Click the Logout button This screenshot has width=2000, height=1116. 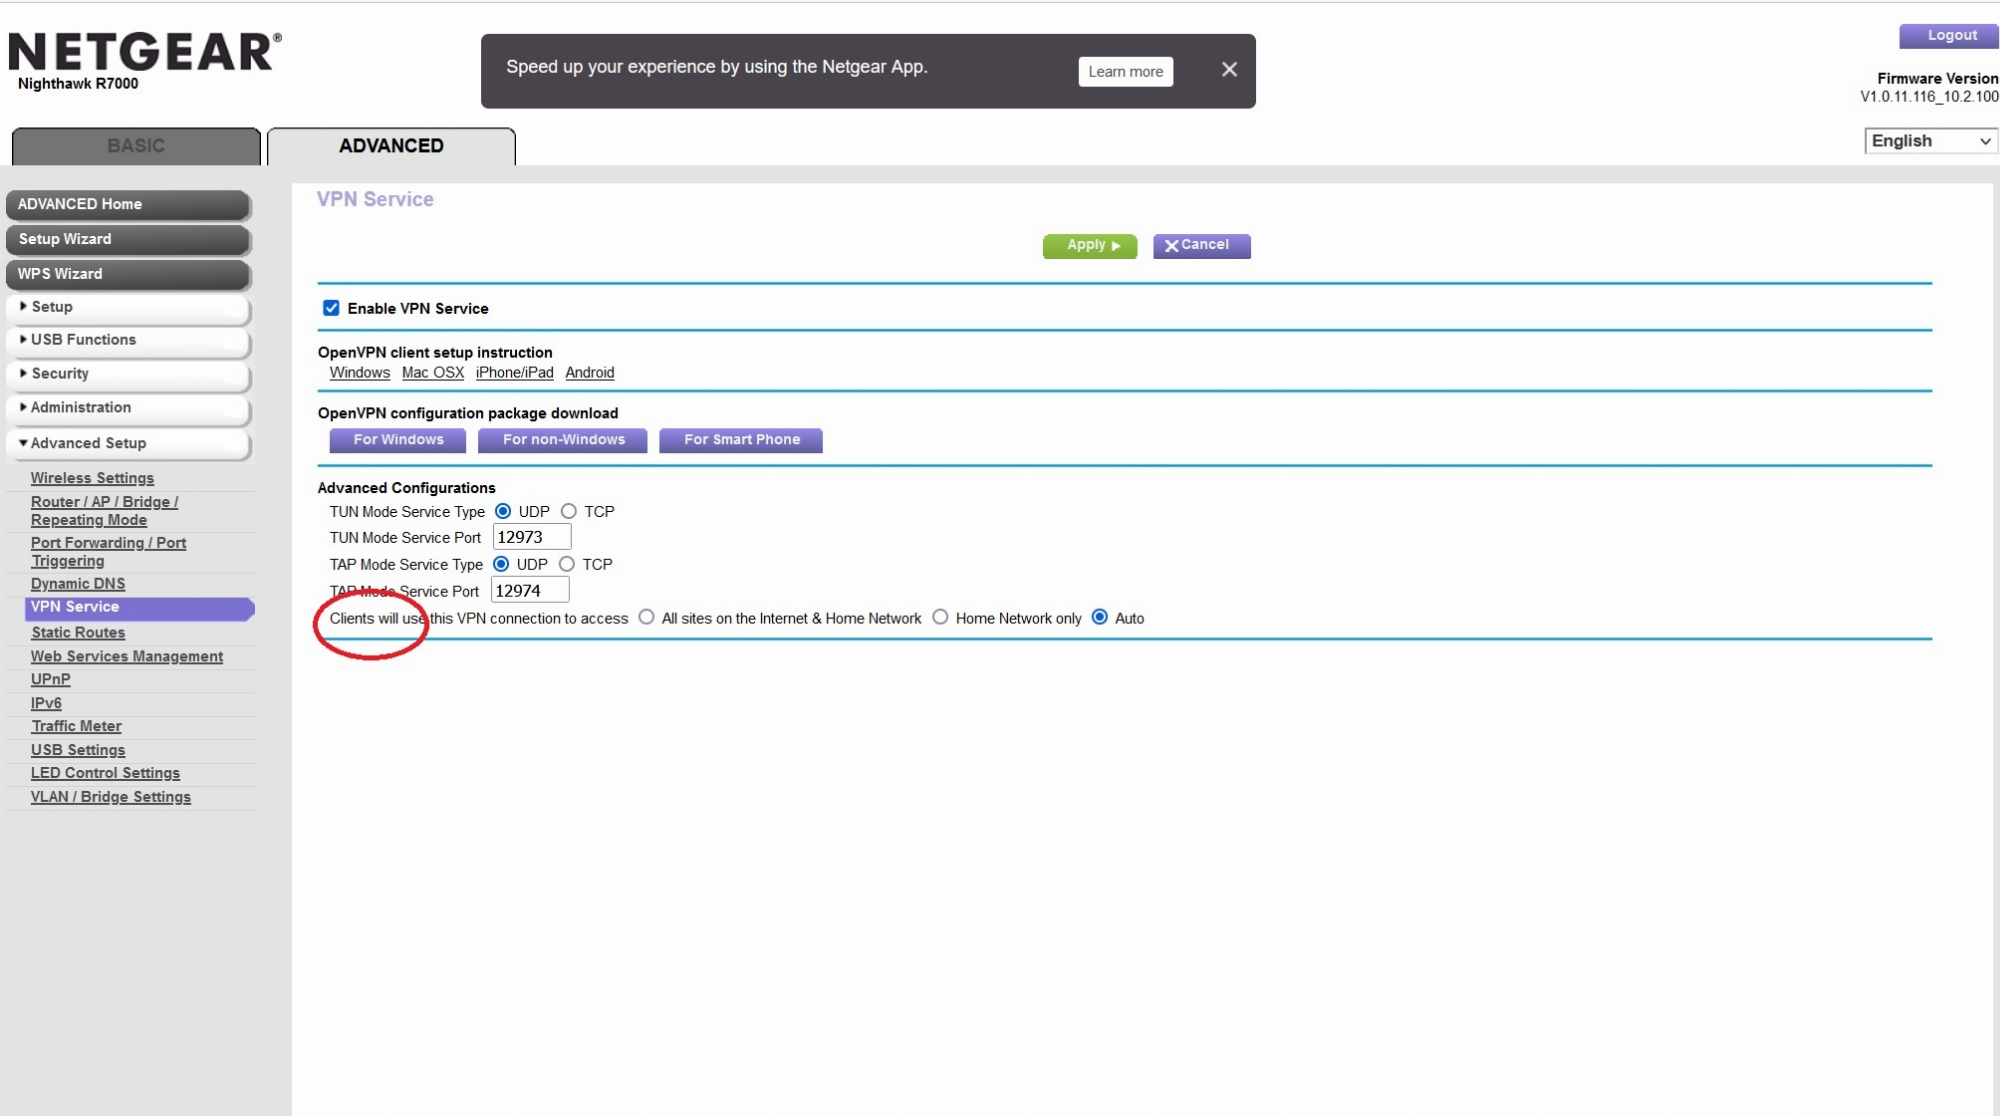(1950, 35)
